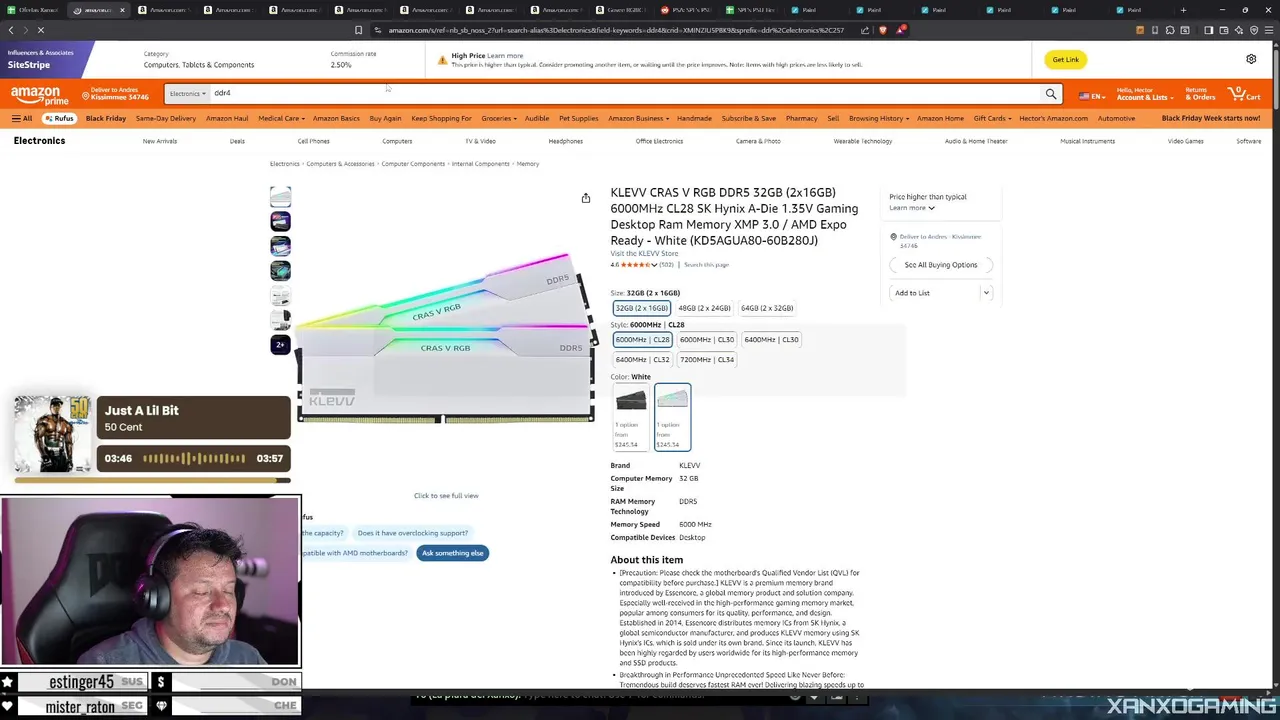Select the 2+ more images thumbnail

[x=280, y=345]
